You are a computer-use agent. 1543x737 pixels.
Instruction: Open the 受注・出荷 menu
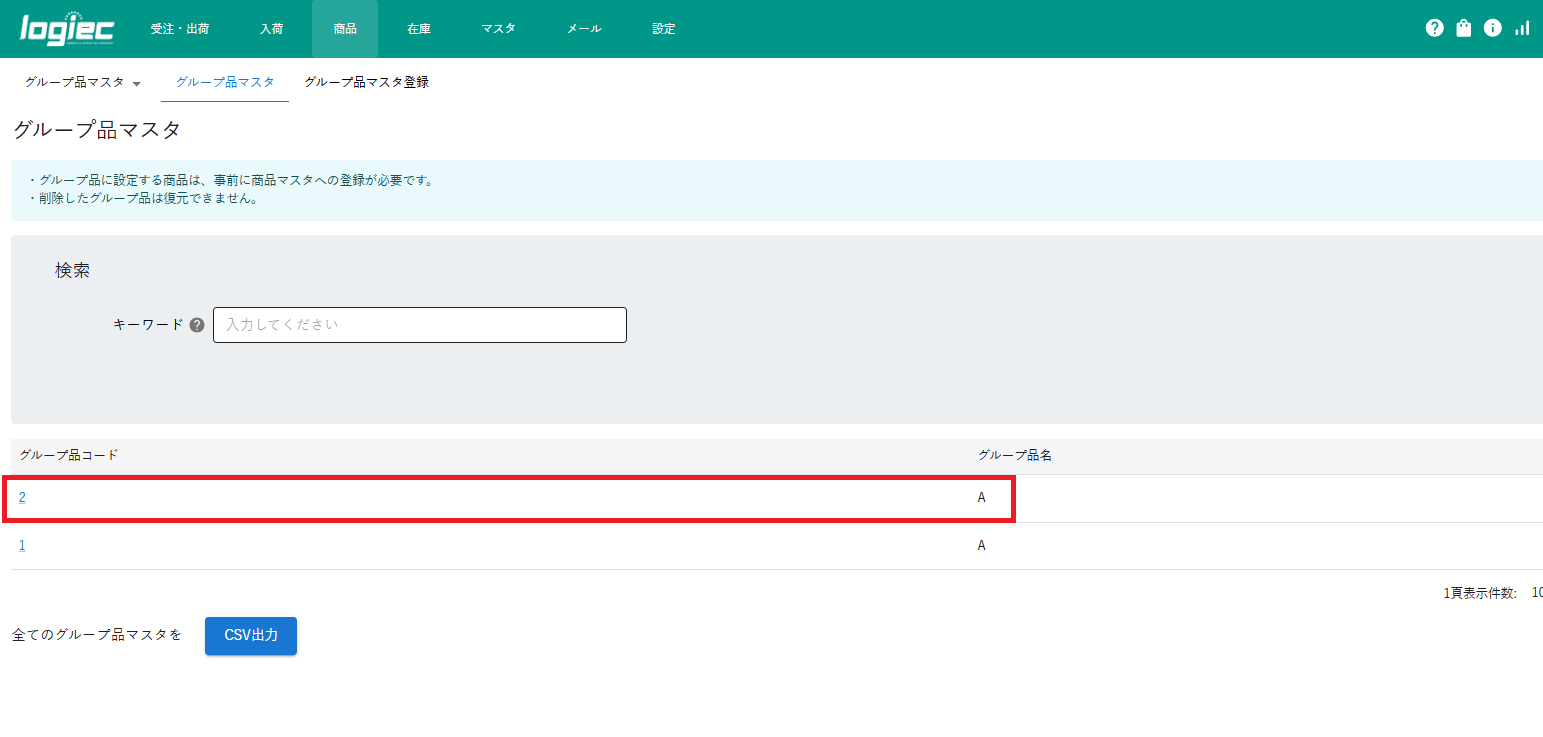(180, 29)
